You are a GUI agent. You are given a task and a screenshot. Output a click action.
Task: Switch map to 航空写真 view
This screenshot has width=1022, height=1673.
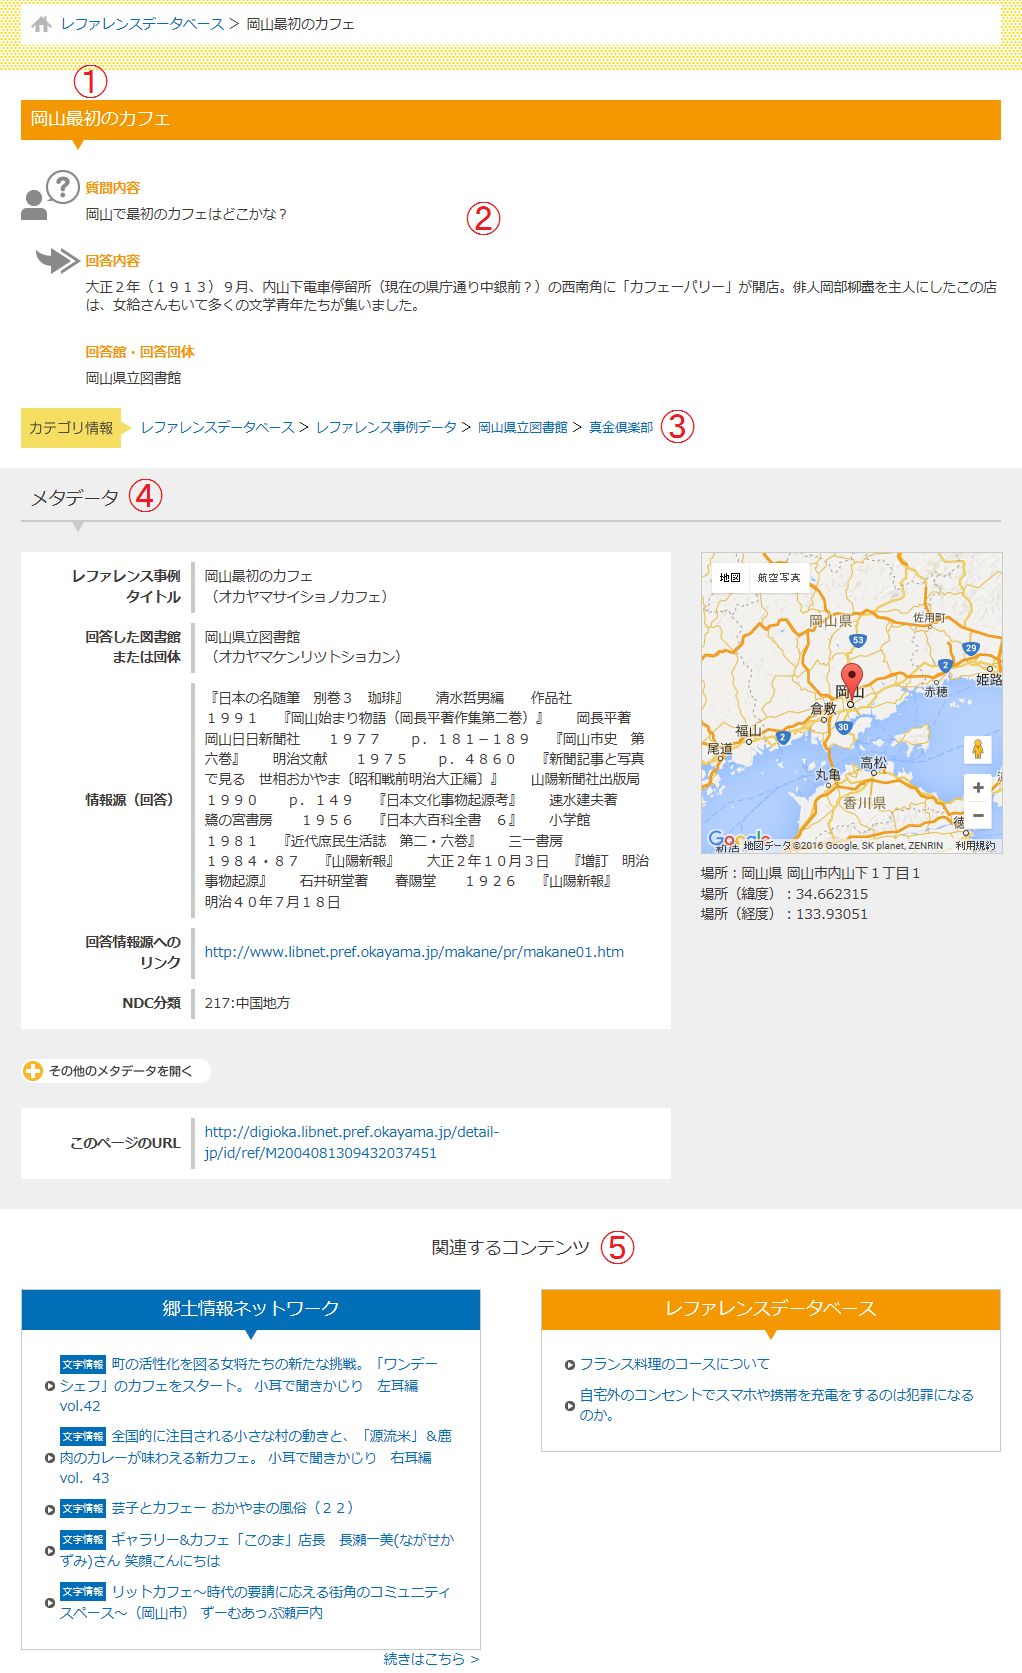pos(778,578)
